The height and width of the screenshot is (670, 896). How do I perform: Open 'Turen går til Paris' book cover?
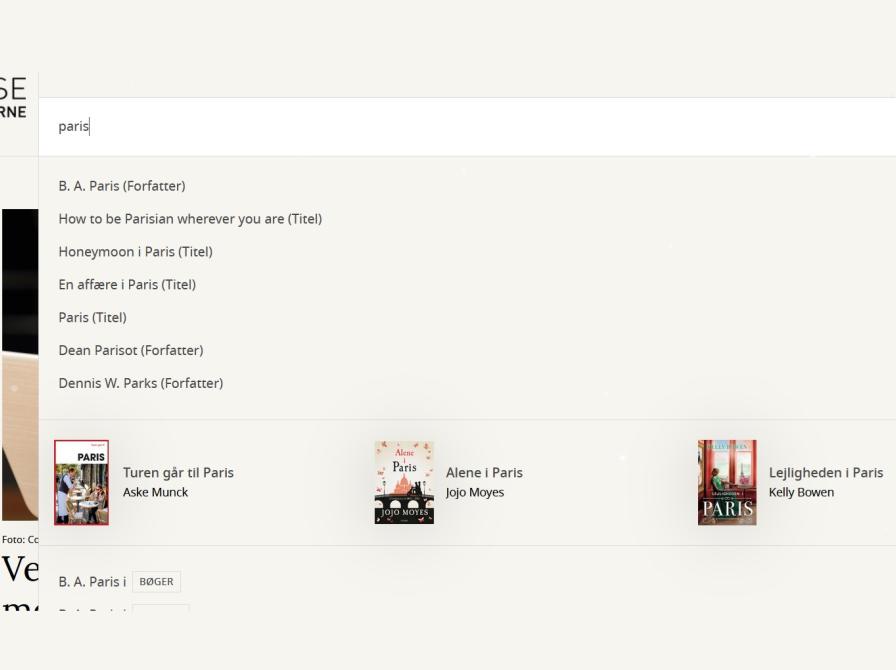pyautogui.click(x=81, y=482)
